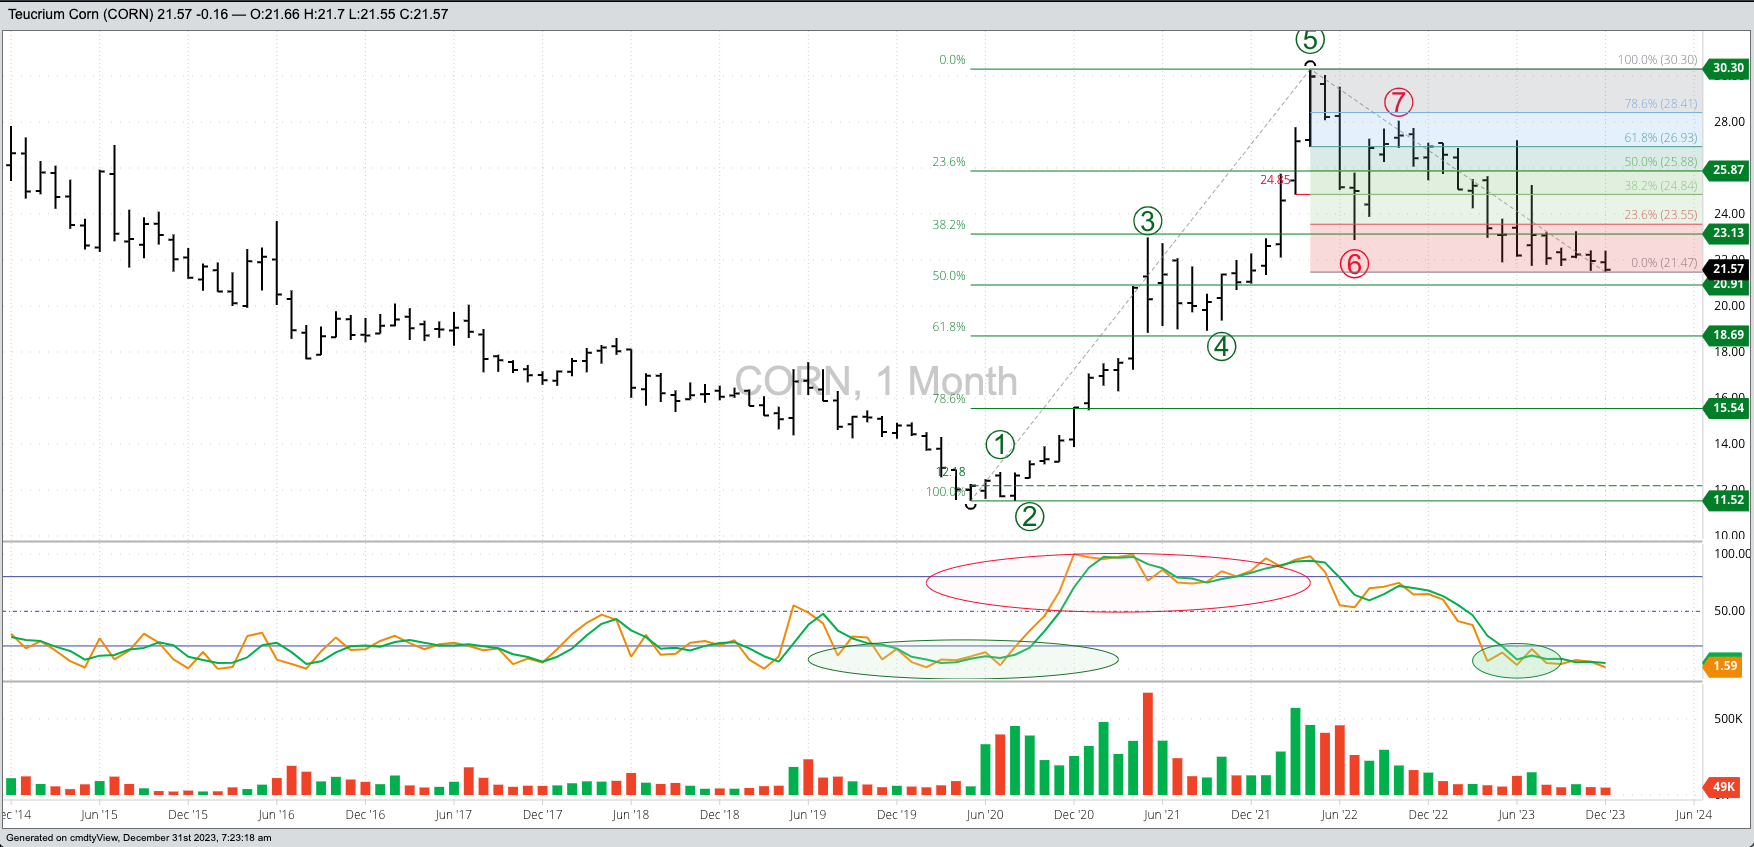
Task: Click the Jun '20 date on time axis
Action: pos(984,815)
